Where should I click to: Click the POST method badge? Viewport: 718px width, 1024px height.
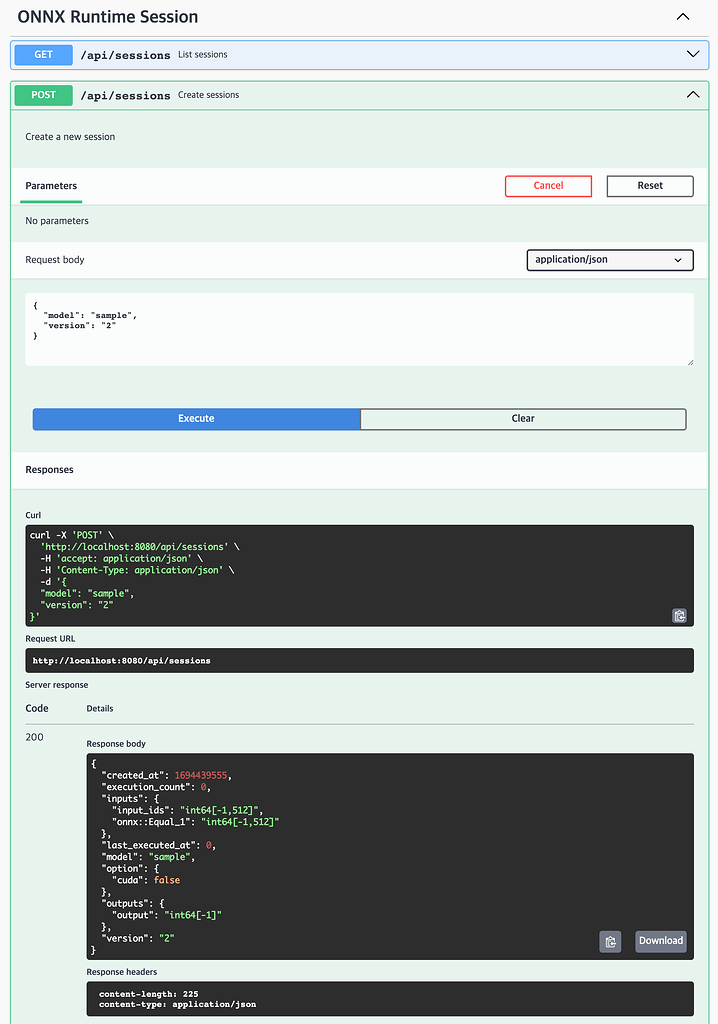43,94
